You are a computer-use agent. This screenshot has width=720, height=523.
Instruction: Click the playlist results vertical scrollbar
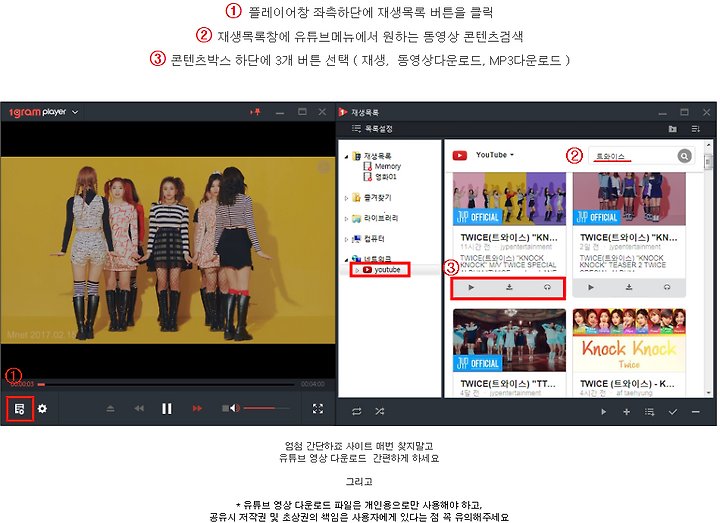click(x=709, y=269)
